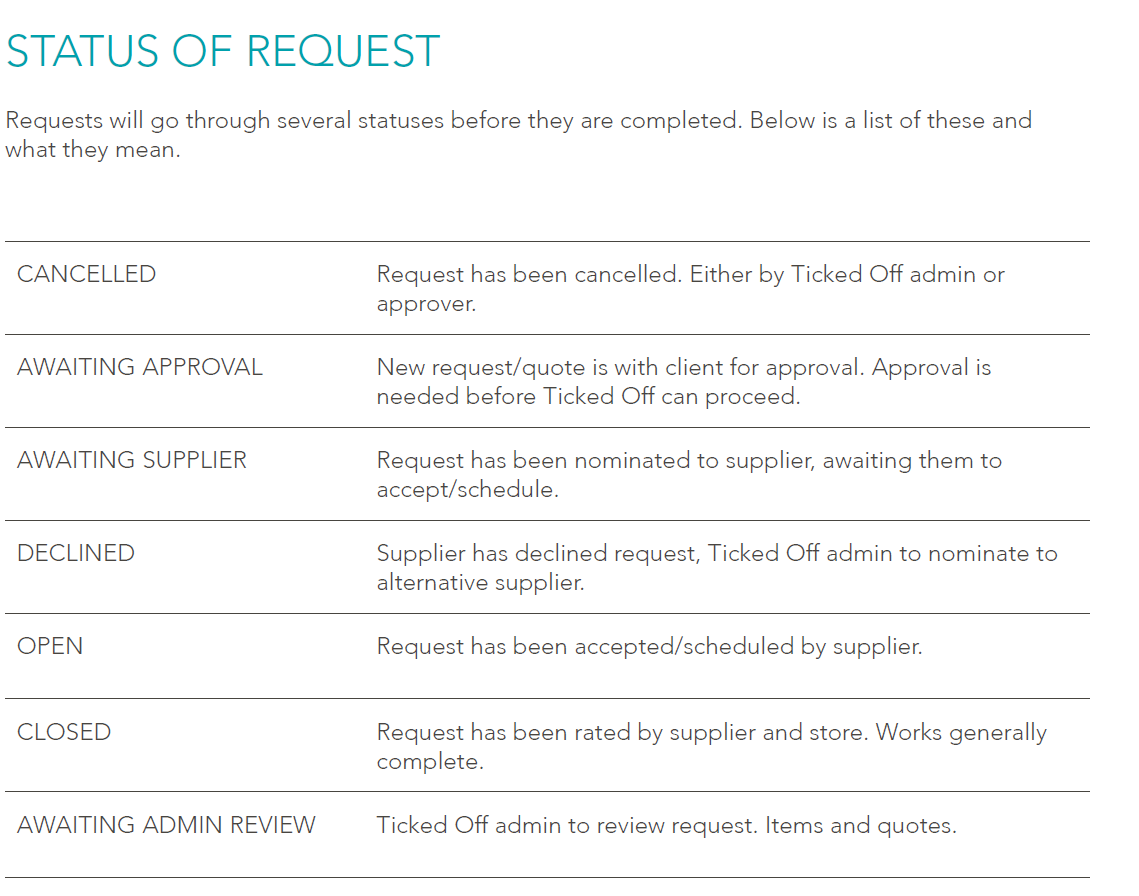The height and width of the screenshot is (896, 1139).
Task: Click the OPEN status label
Action: [50, 646]
